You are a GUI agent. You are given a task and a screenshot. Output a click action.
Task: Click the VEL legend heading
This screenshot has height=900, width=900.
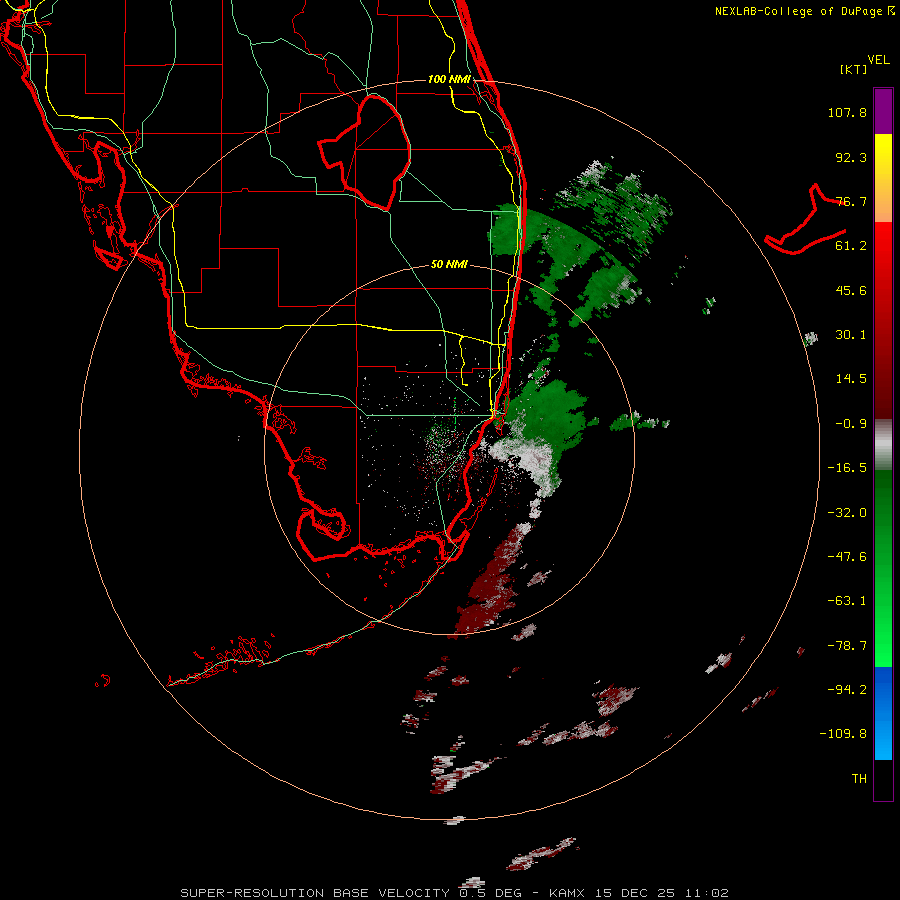878,60
